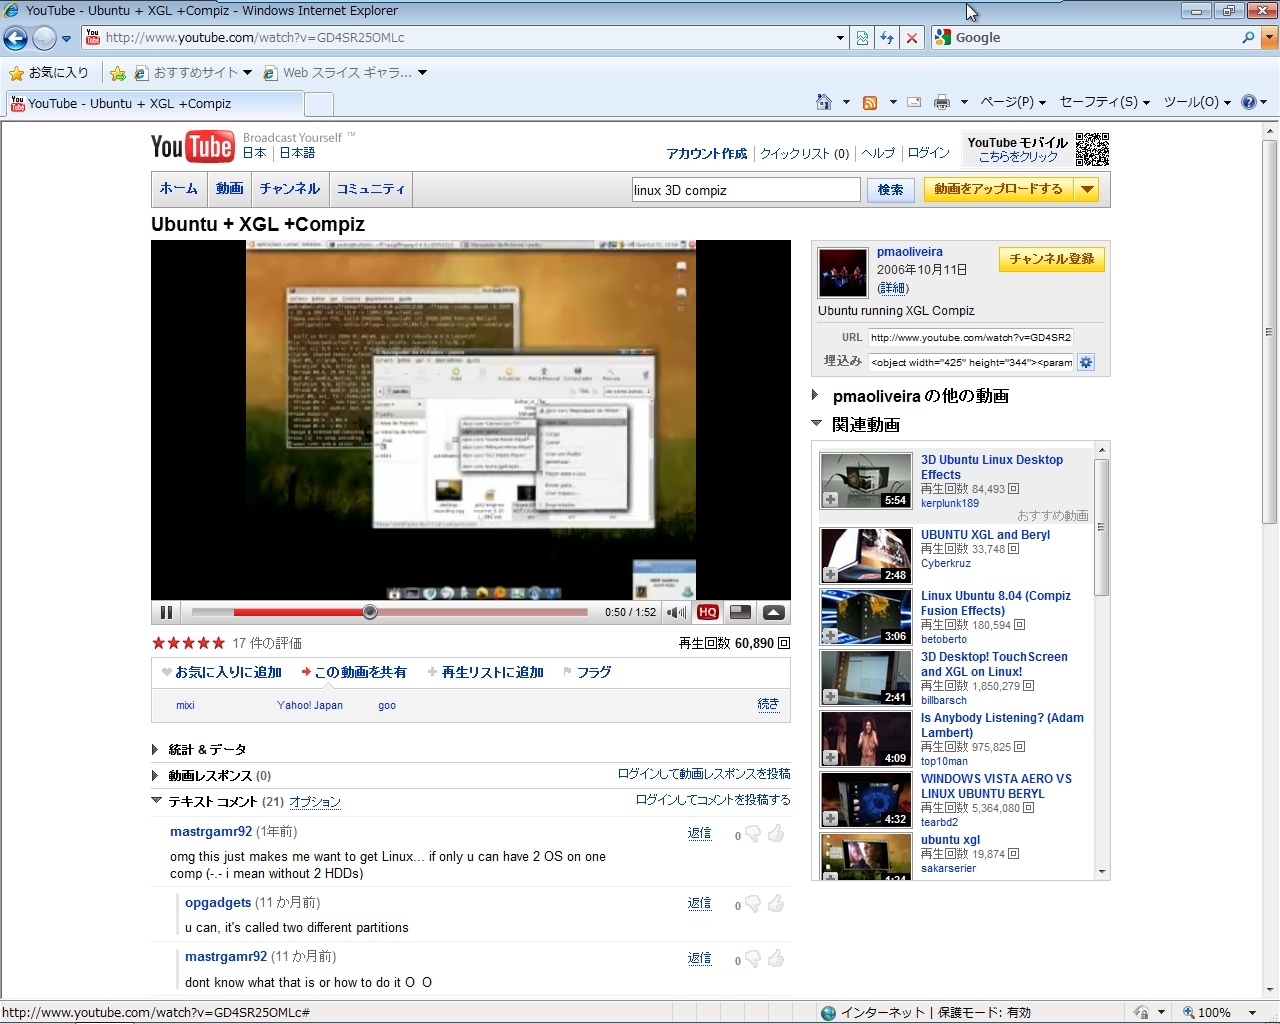Image resolution: width=1280 pixels, height=1024 pixels.
Task: Collapse the 関連動画 section
Action: (x=817, y=424)
